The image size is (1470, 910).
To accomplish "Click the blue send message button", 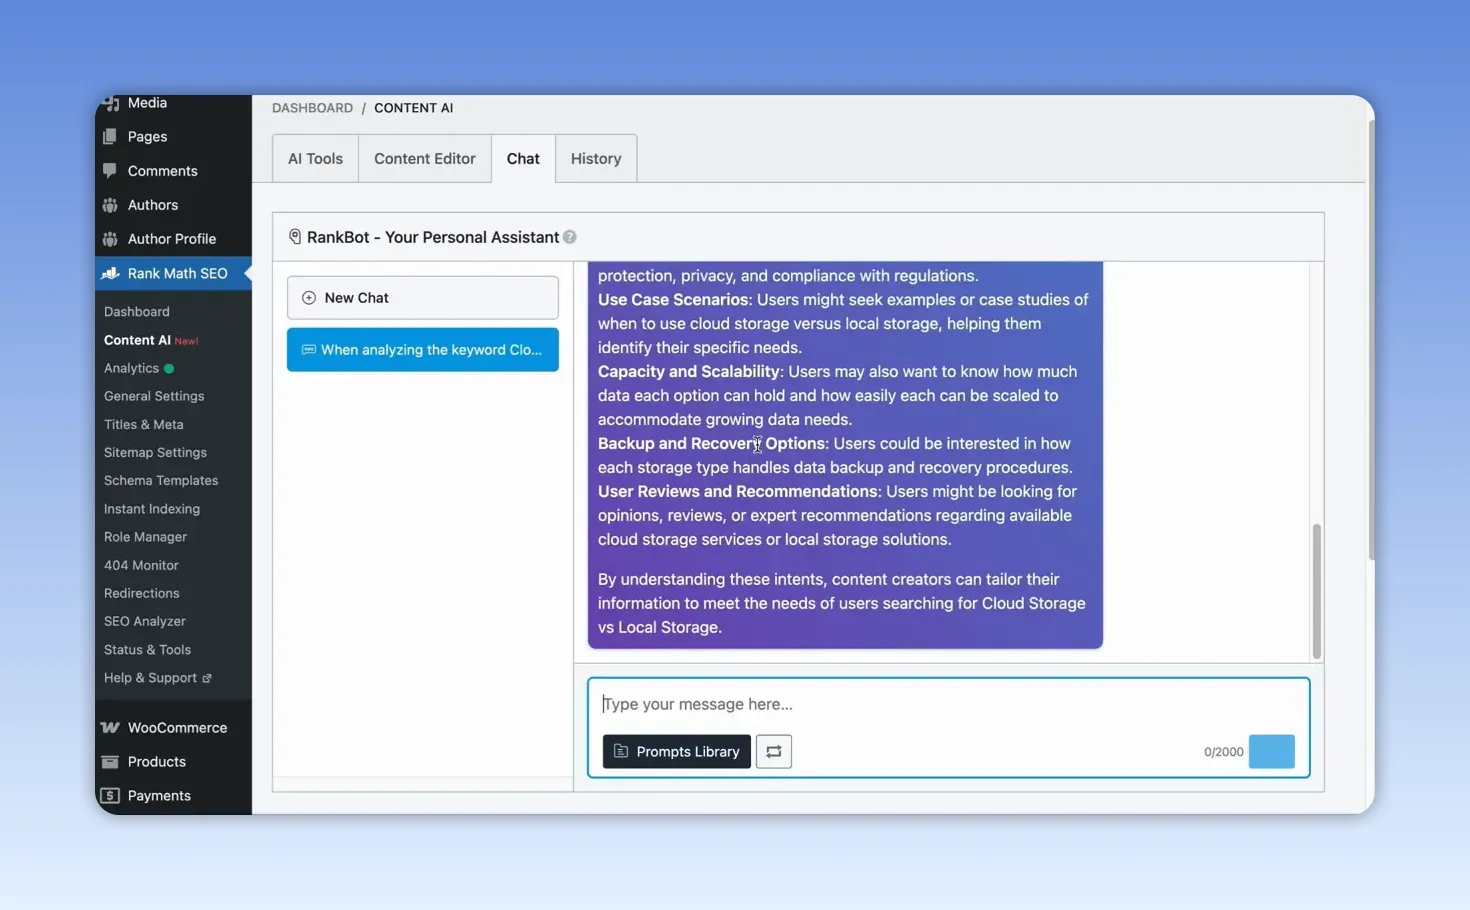I will click(1272, 752).
